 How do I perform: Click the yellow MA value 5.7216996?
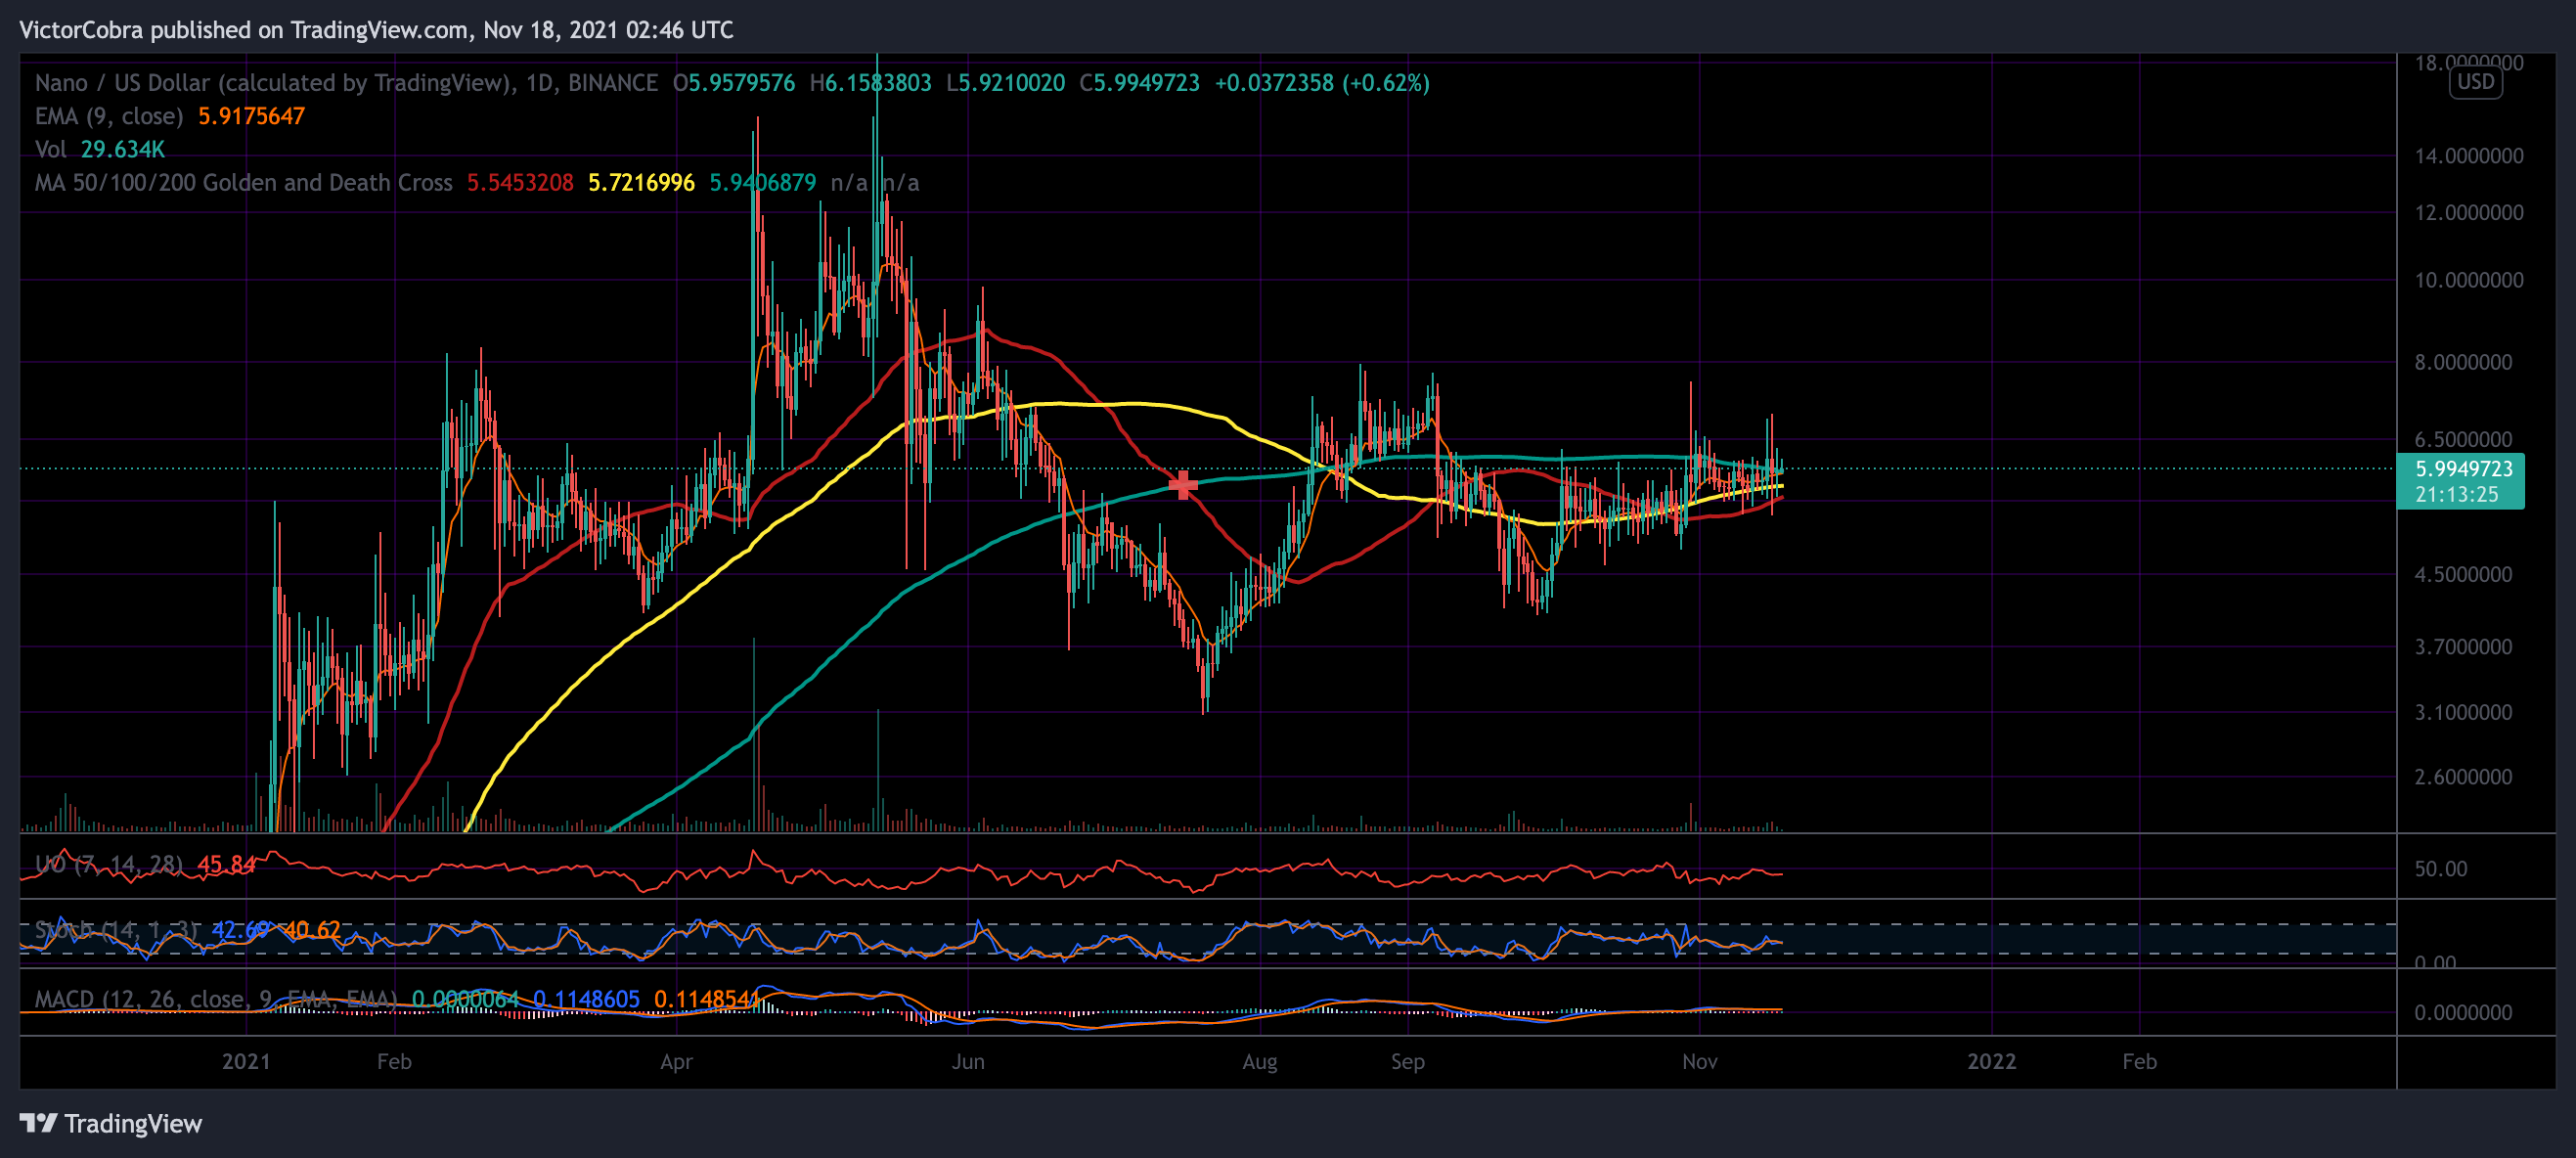[641, 183]
